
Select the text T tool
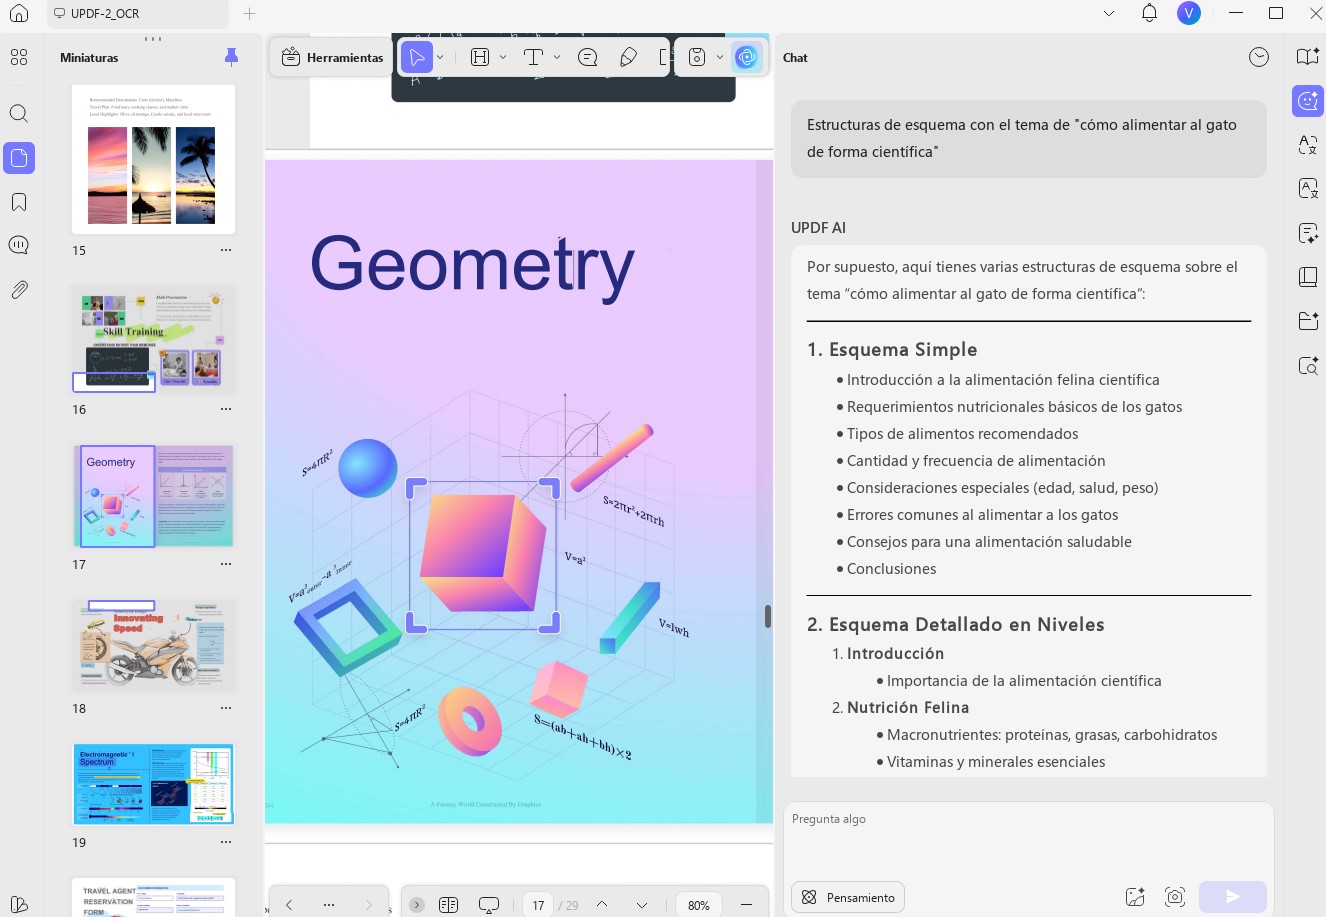click(534, 58)
